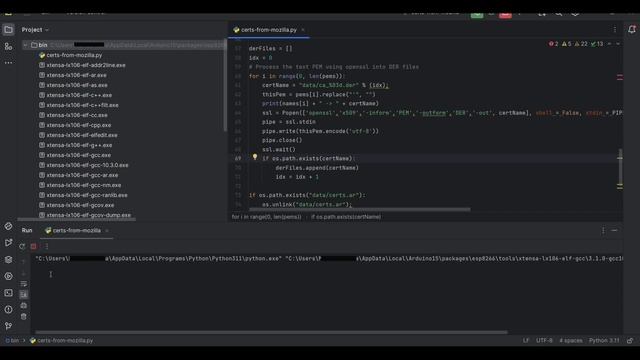
Task: Open the Notifications bell
Action: 632,30
